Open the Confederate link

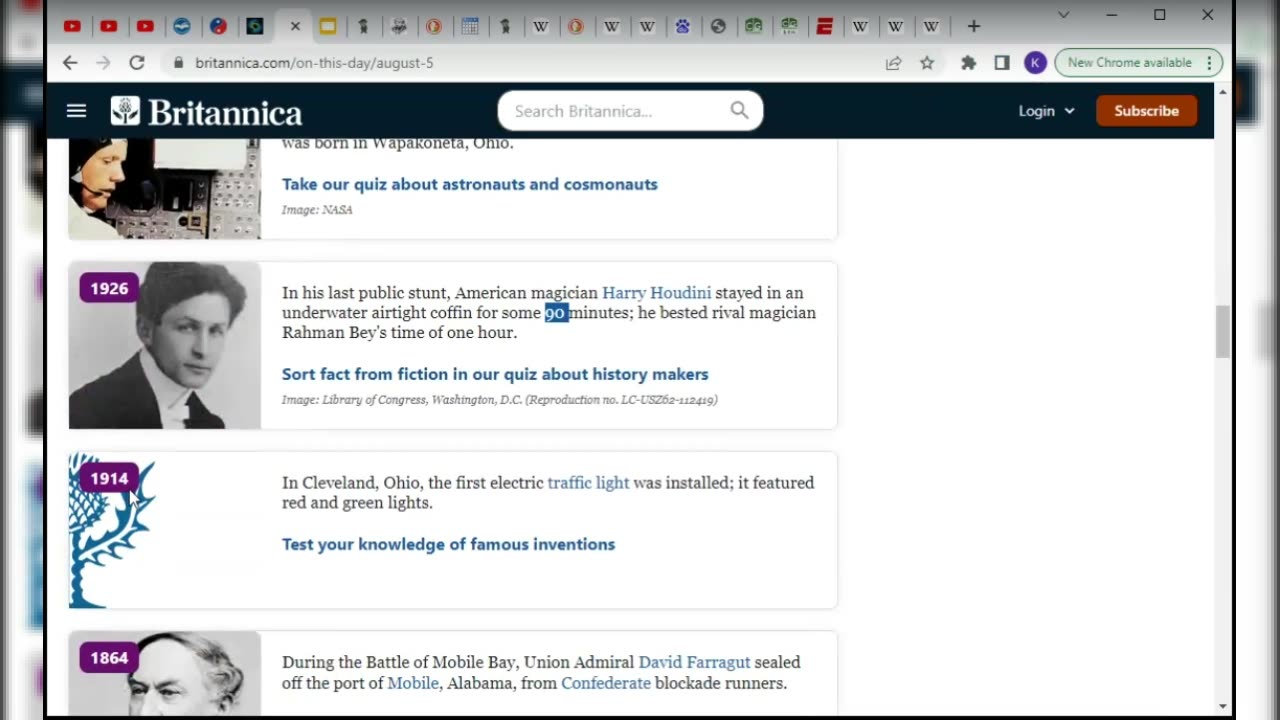click(606, 683)
